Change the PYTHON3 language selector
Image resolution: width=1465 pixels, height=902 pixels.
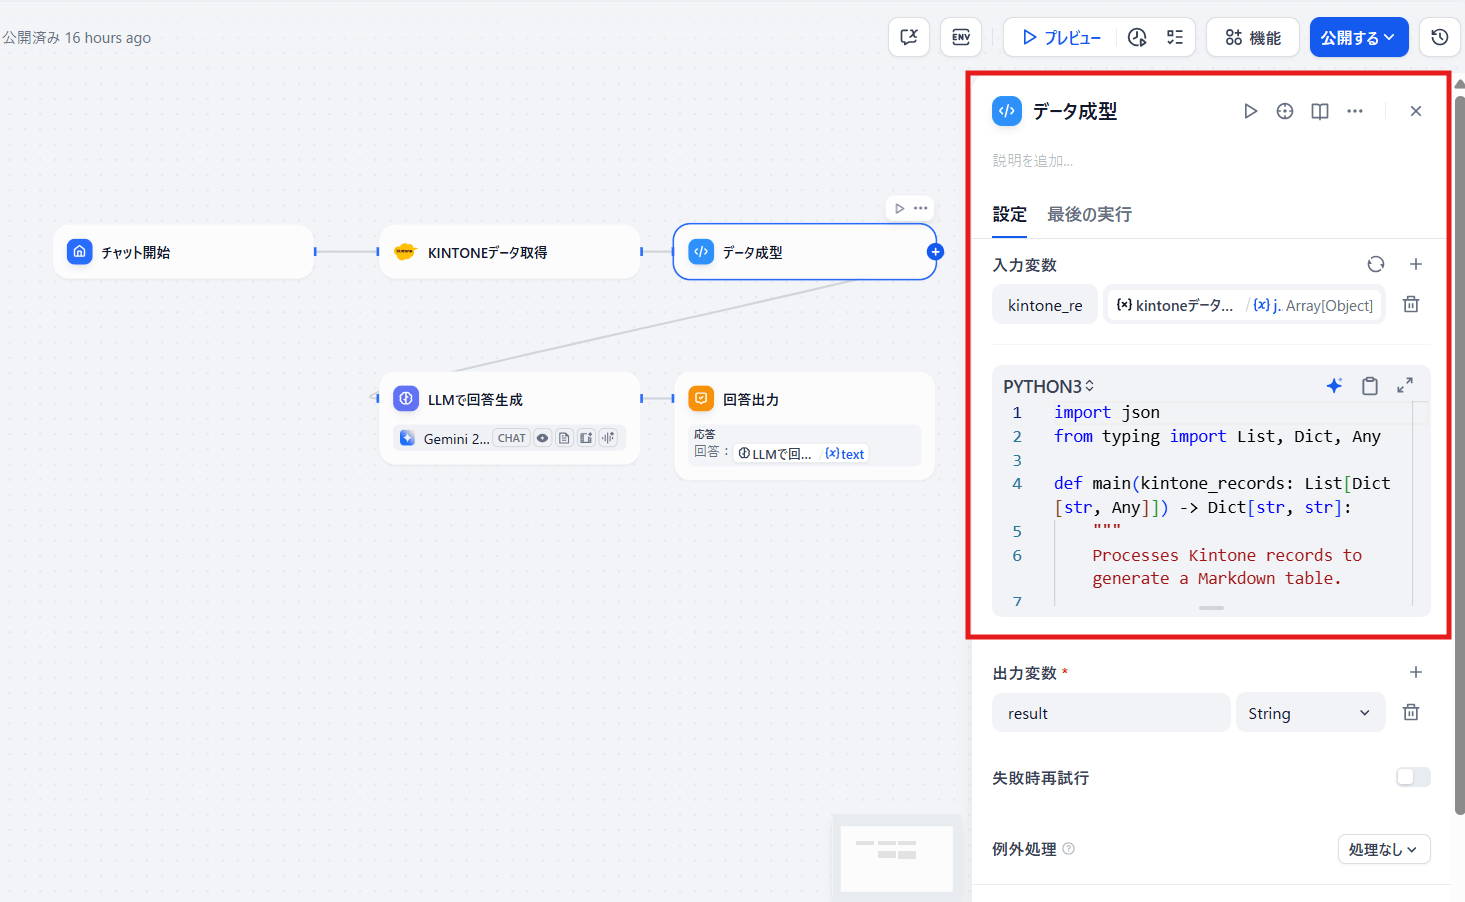pos(1048,386)
